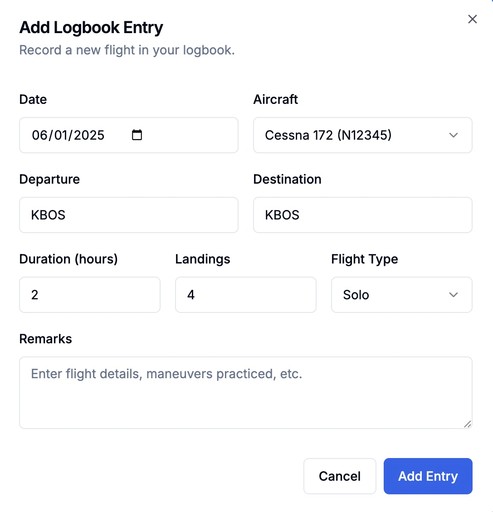
Task: Click into the Landings number input
Action: pos(246,295)
